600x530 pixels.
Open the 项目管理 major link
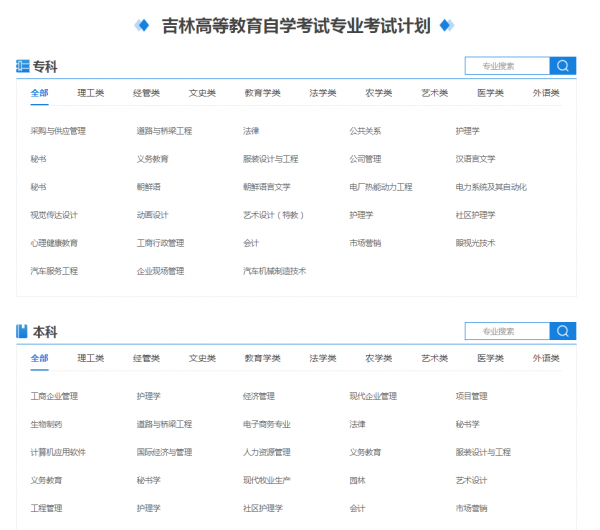[x=471, y=396]
